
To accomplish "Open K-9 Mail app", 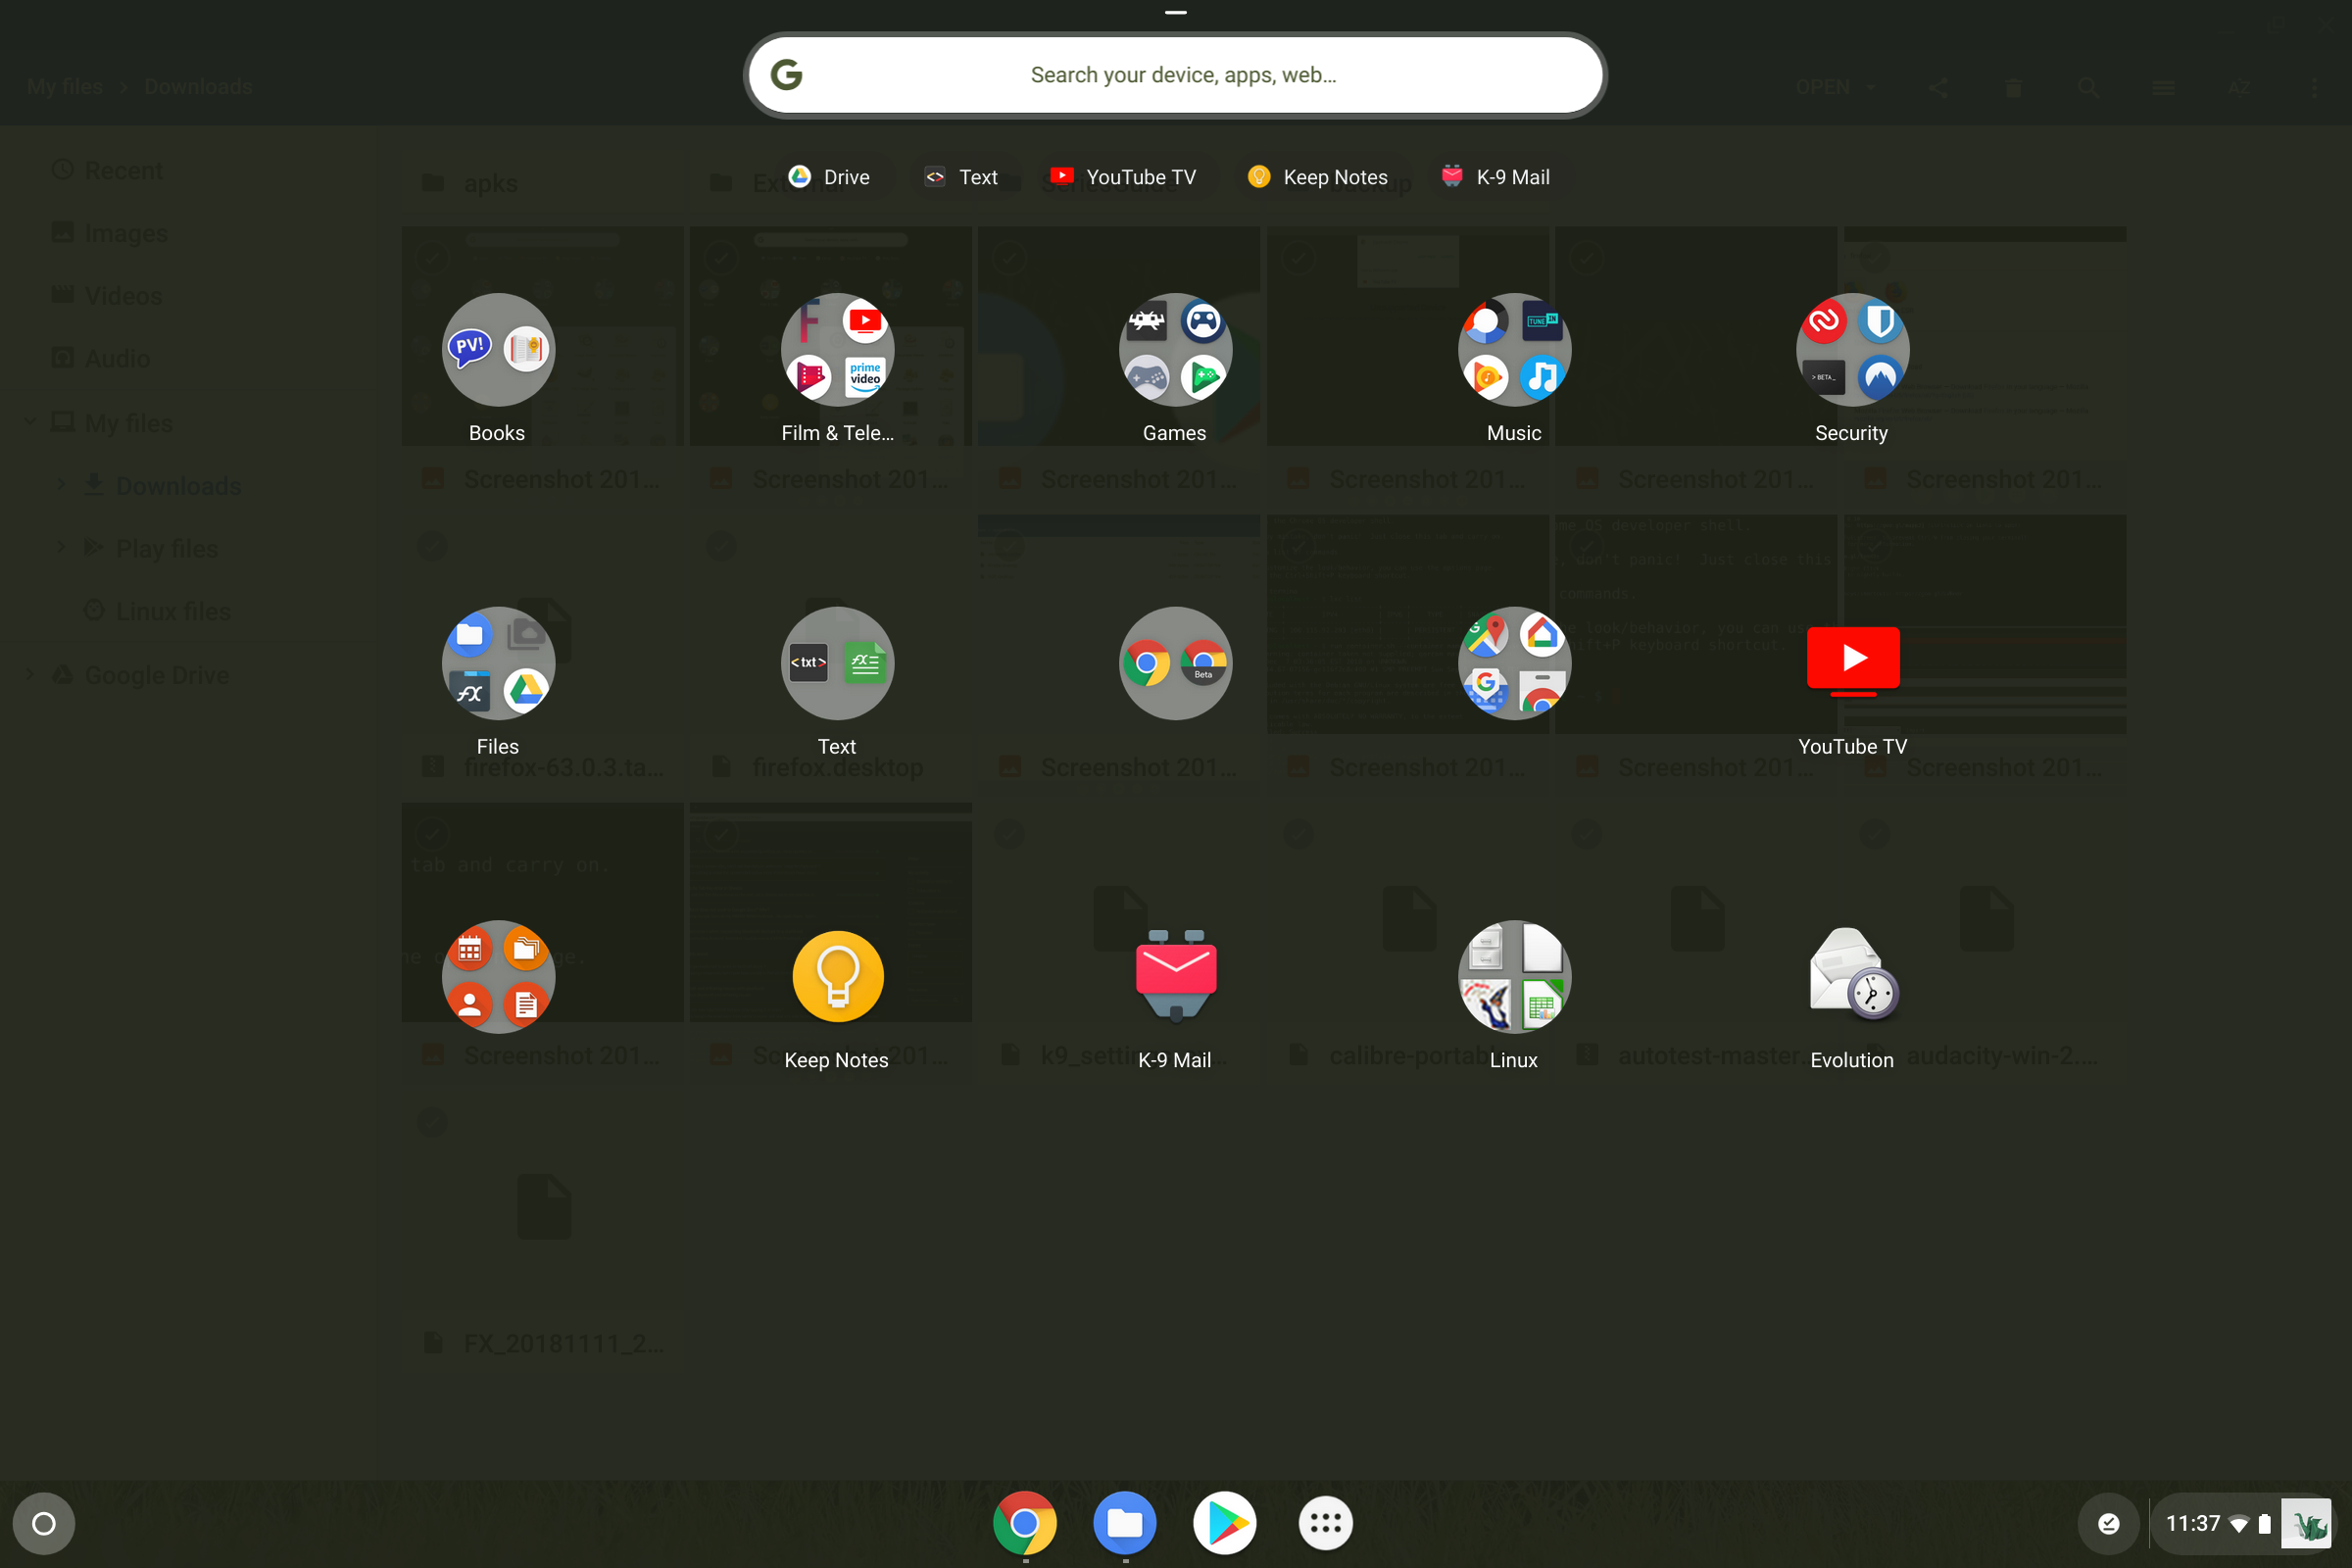I will coord(1174,975).
